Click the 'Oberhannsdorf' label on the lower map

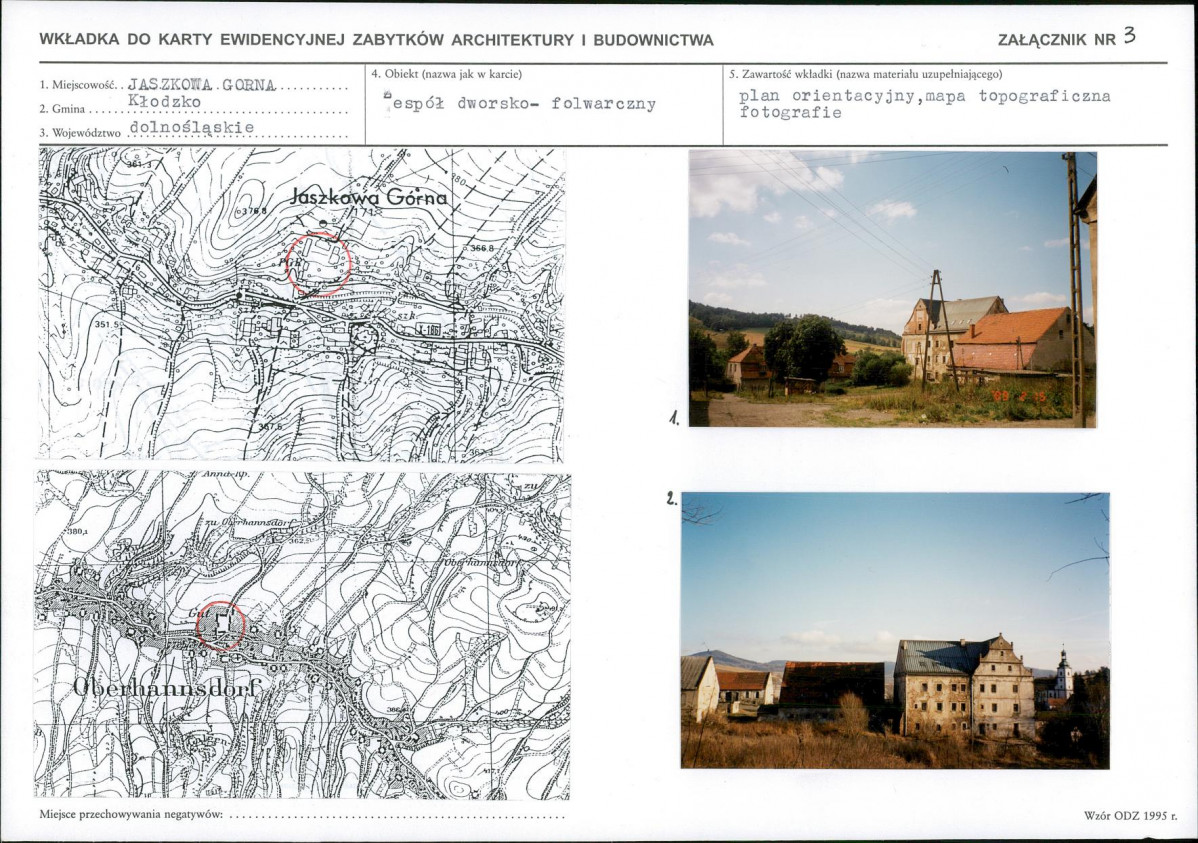click(167, 689)
